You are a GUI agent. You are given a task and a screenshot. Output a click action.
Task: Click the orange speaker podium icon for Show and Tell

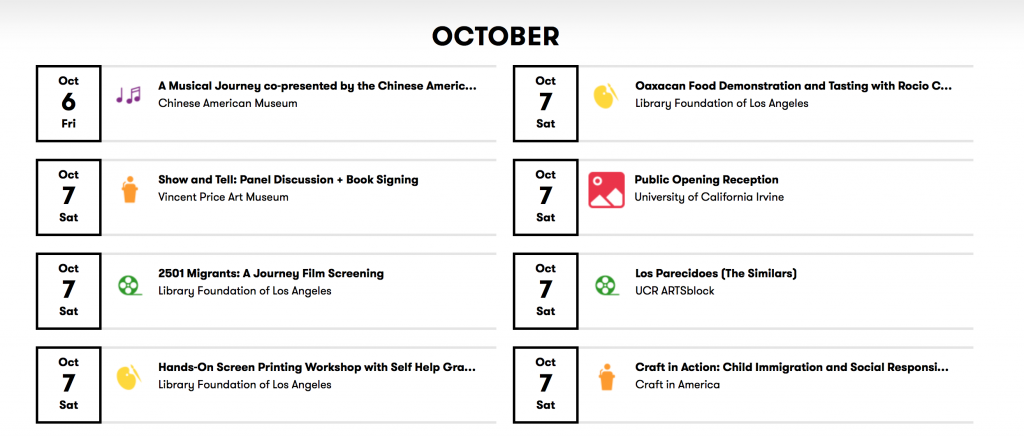coord(130,189)
